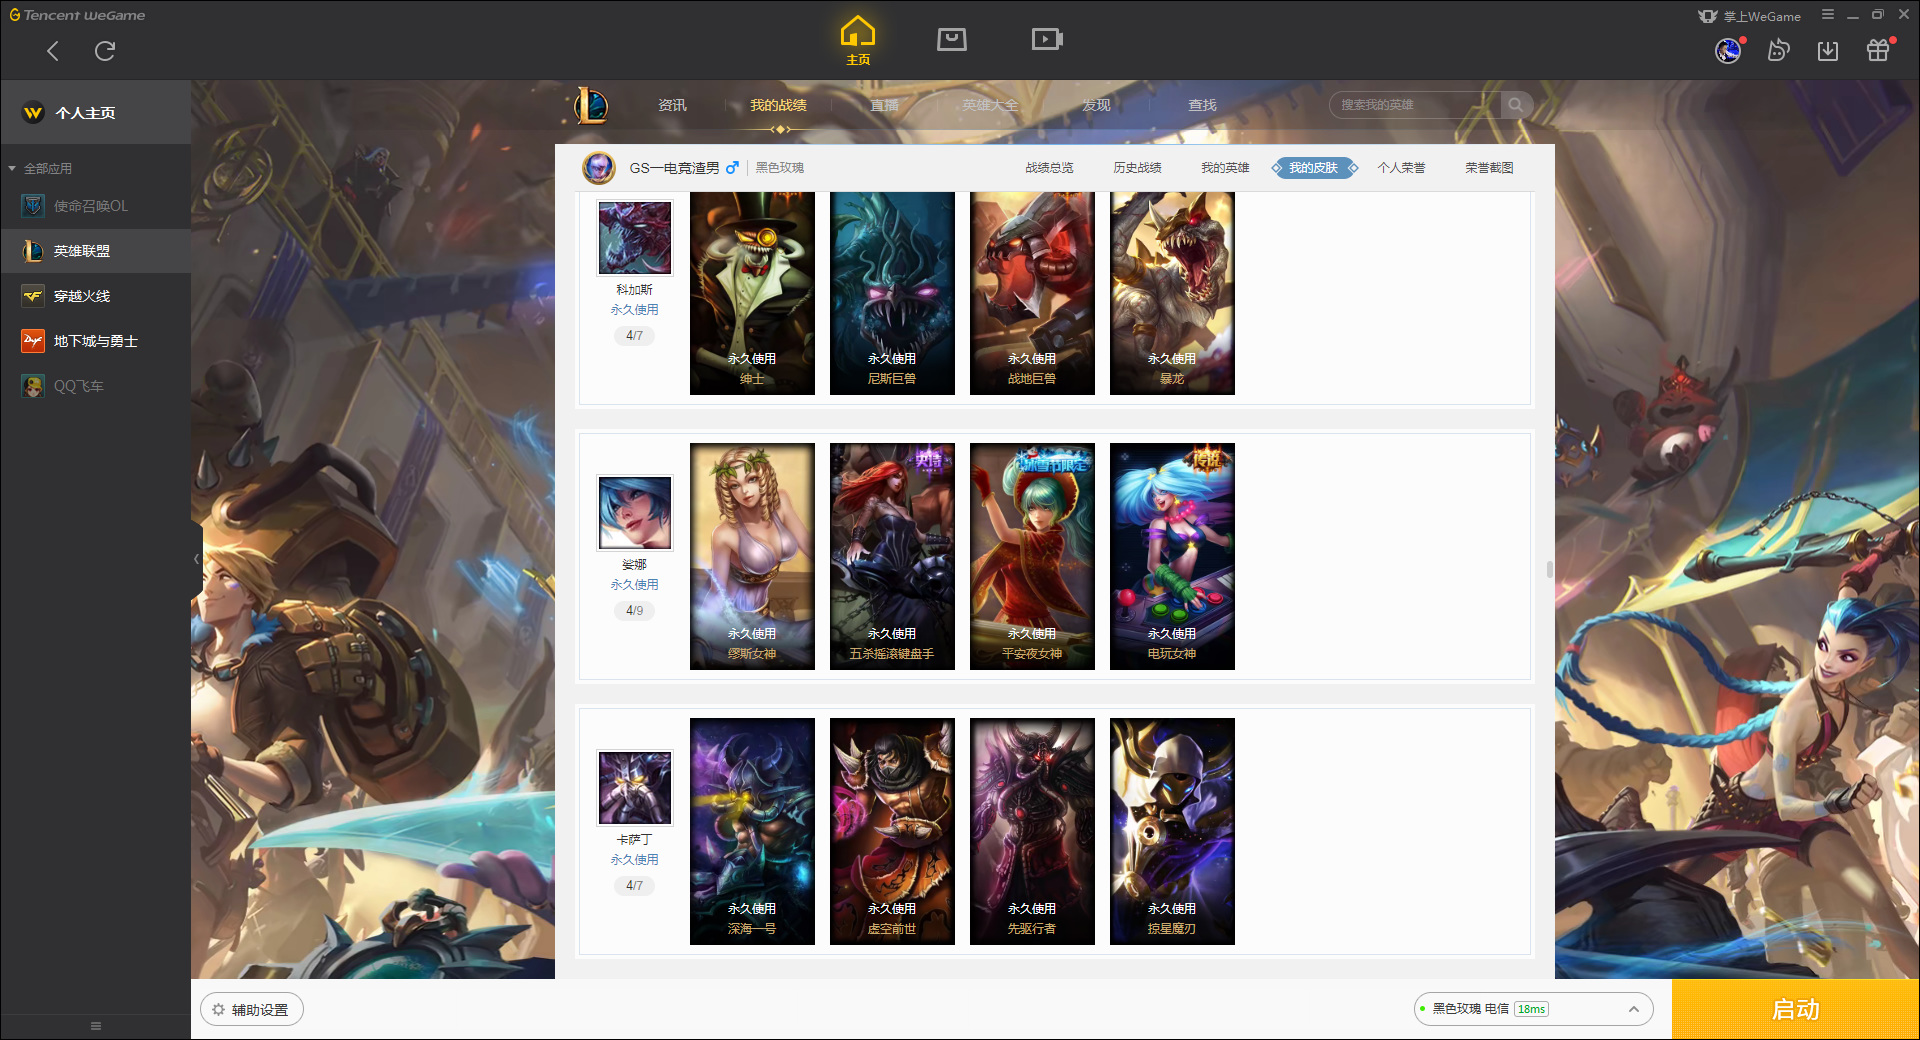Open the 暴龙 skin card
1920x1040 pixels.
tap(1172, 293)
